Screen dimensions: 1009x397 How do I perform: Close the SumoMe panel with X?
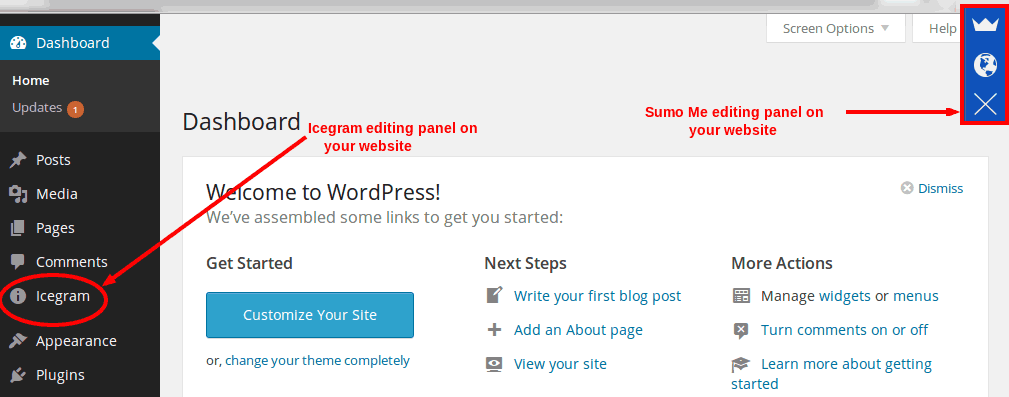(x=985, y=104)
